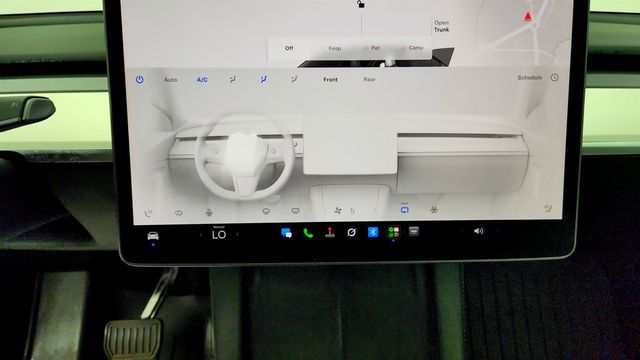Tap the LO temperature display
The width and height of the screenshot is (640, 360).
219,235
